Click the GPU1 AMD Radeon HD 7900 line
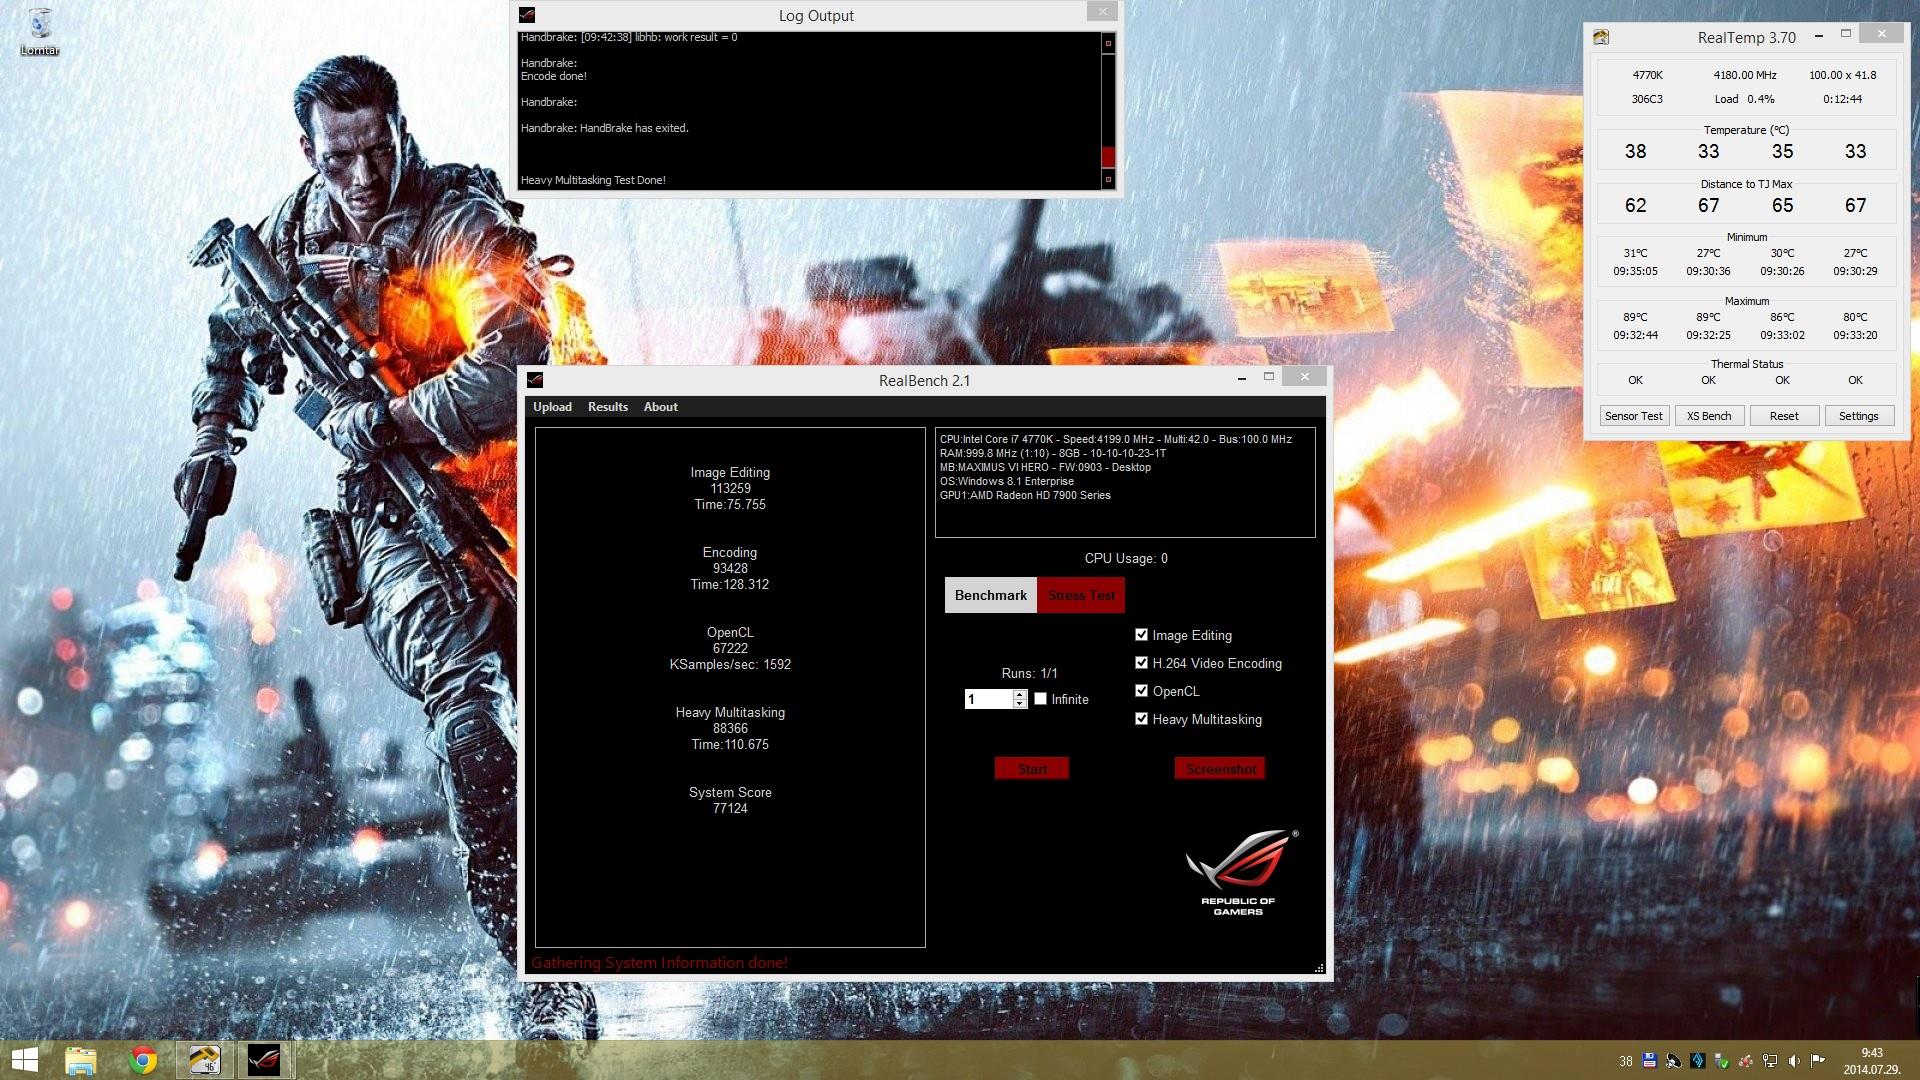This screenshot has height=1080, width=1920. [1025, 495]
